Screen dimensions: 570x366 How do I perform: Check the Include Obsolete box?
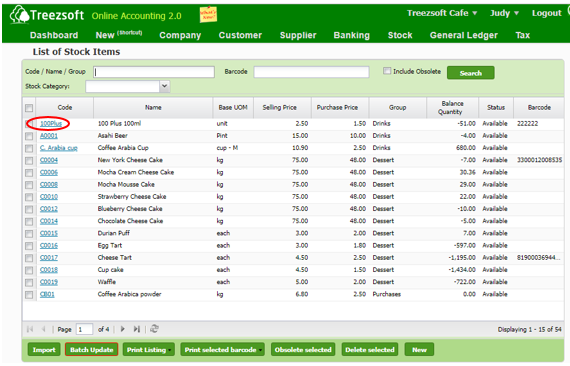[387, 71]
